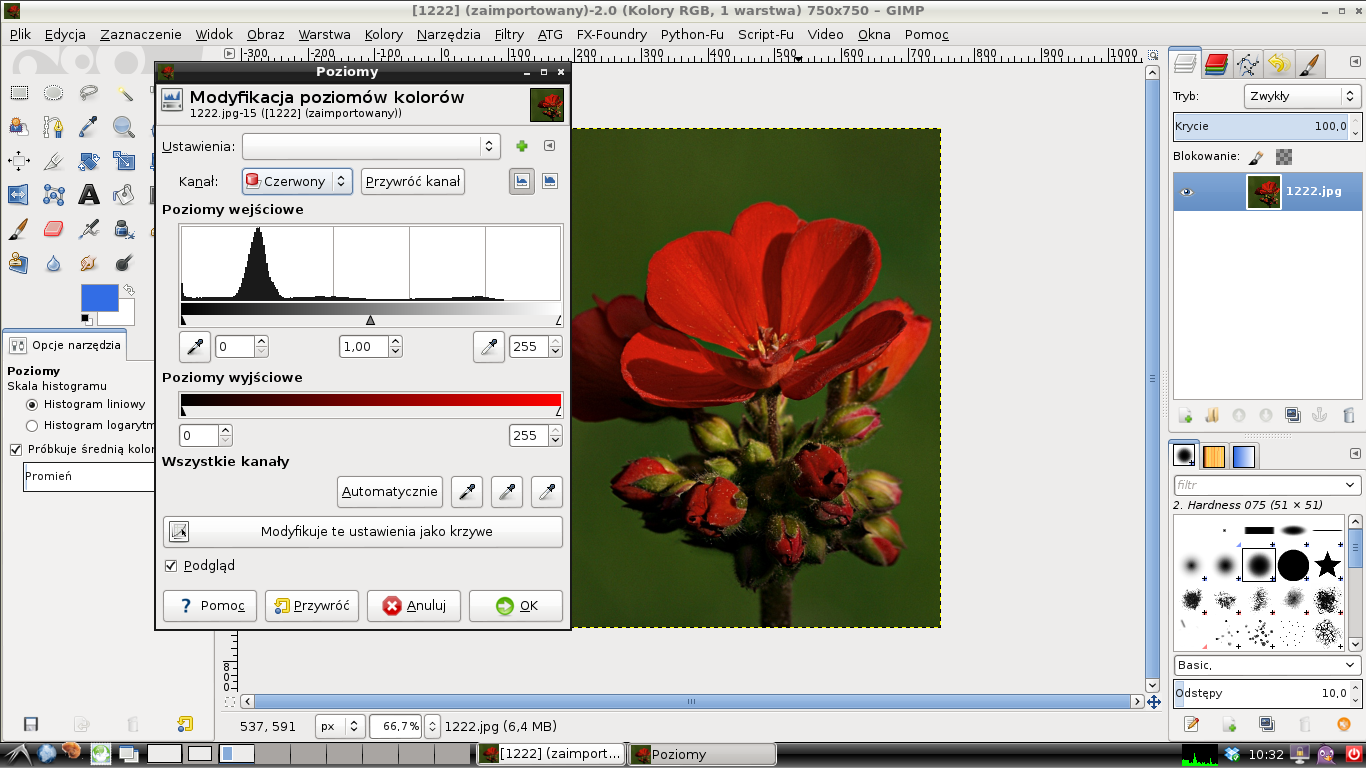Open the Kanał Czerwony channel dropdown
The width and height of the screenshot is (1366, 768).
point(297,181)
